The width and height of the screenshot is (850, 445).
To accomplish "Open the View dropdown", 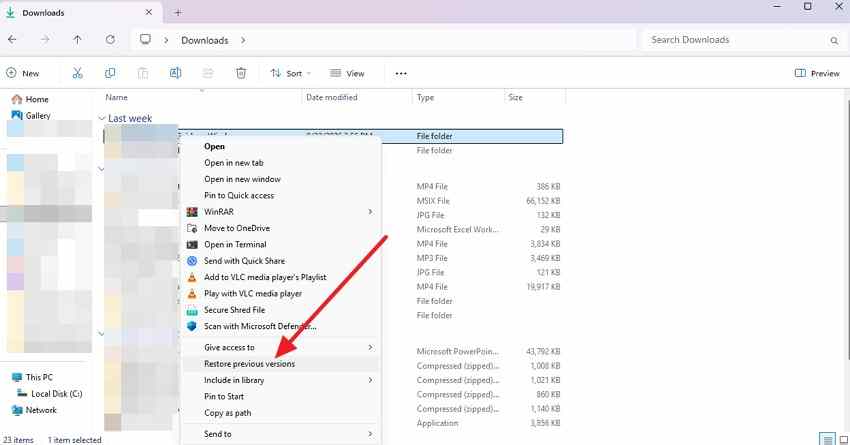I will click(347, 73).
